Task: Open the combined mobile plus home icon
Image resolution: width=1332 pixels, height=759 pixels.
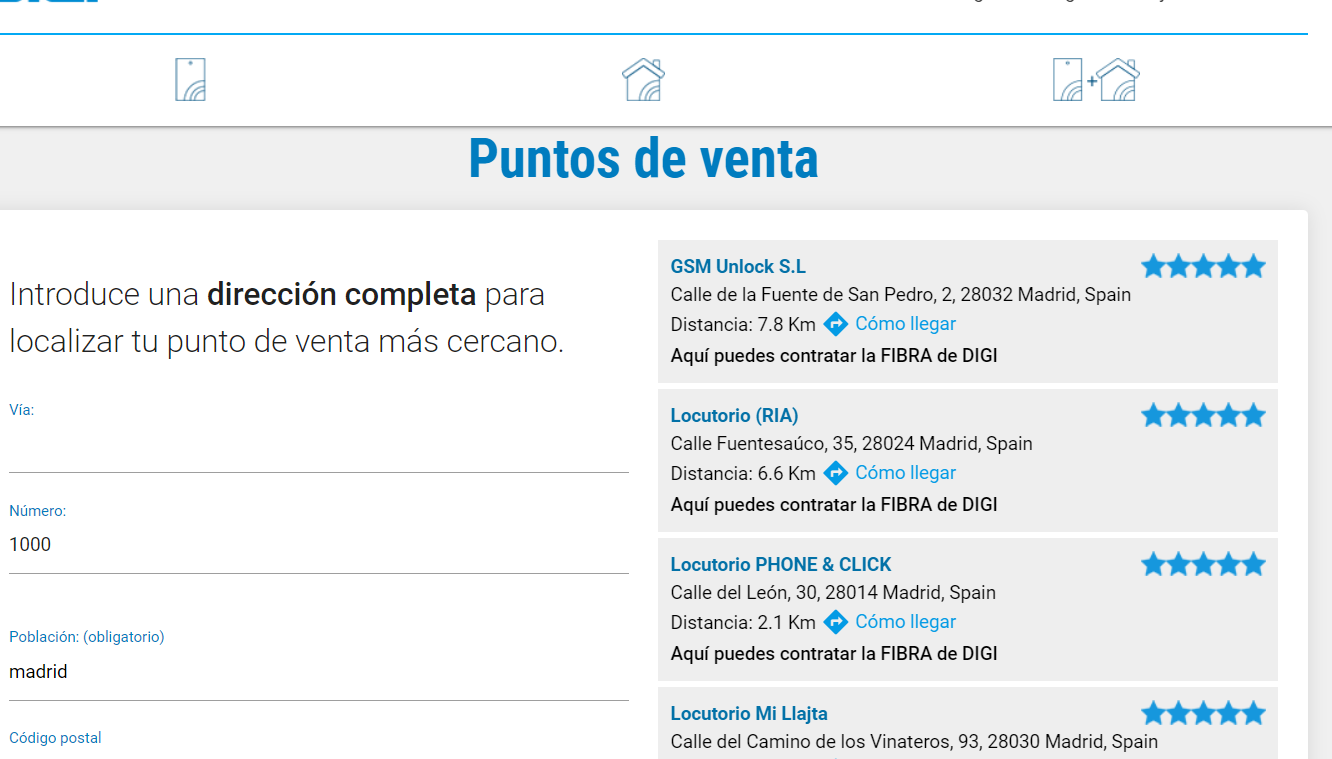Action: point(1096,80)
